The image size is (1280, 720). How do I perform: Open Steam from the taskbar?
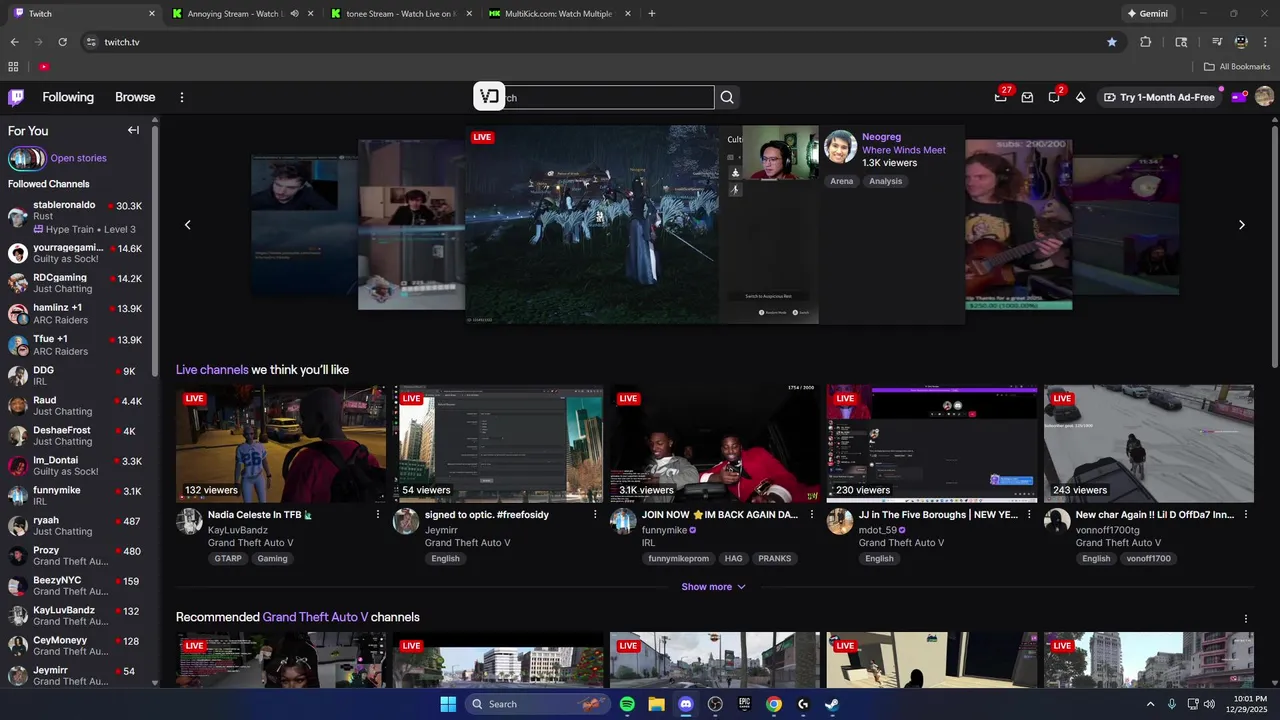(x=832, y=704)
